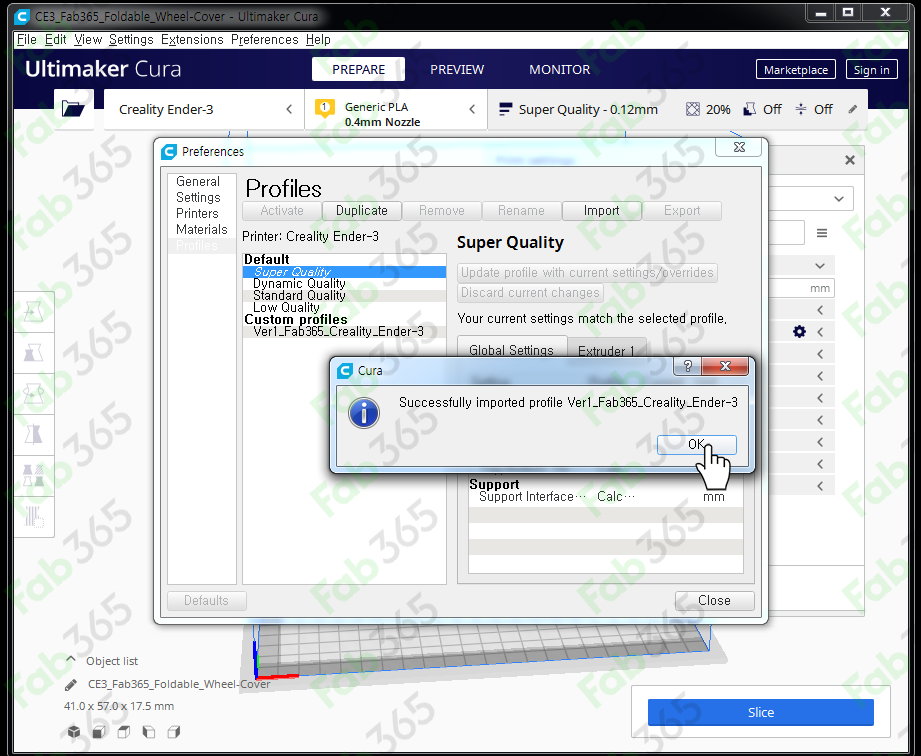Click the gear icon in print settings panel

point(799,332)
